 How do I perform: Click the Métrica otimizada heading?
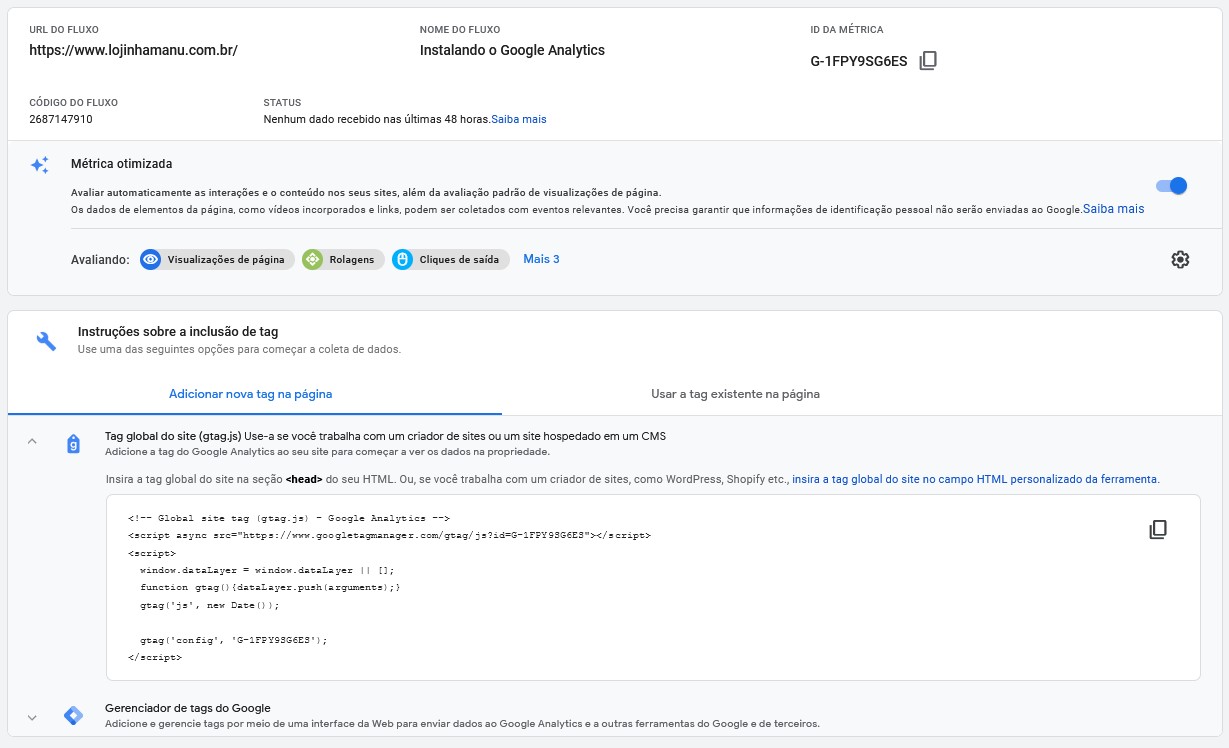click(122, 163)
